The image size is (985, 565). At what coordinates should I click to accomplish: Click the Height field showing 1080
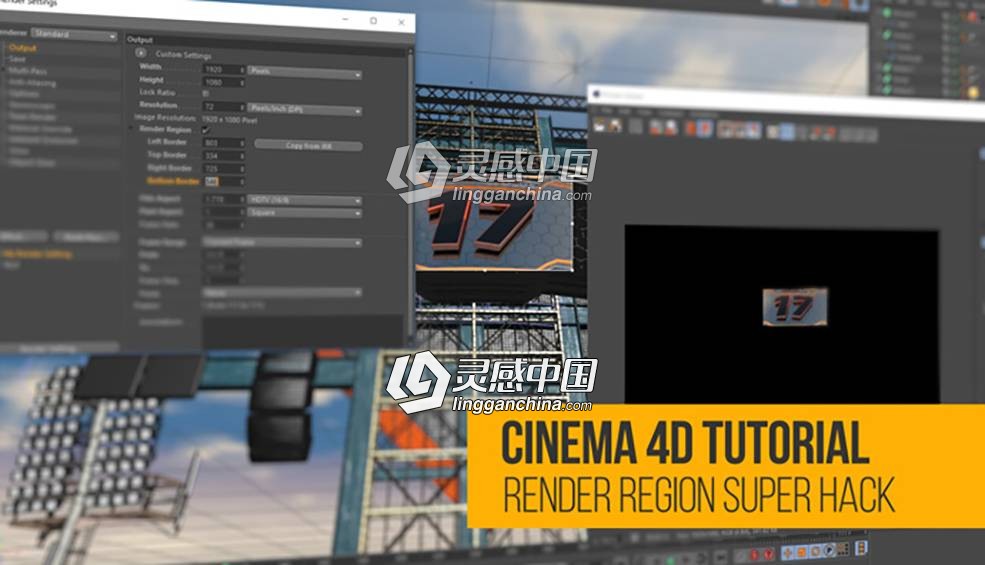(224, 82)
